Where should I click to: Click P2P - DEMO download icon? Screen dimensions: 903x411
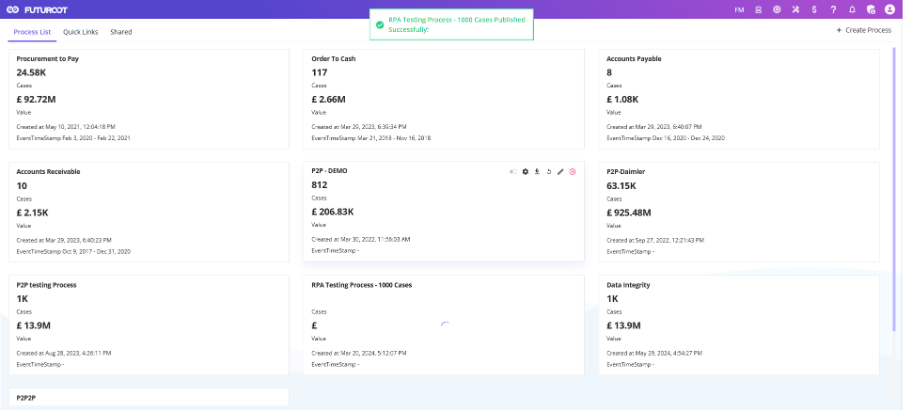[537, 172]
